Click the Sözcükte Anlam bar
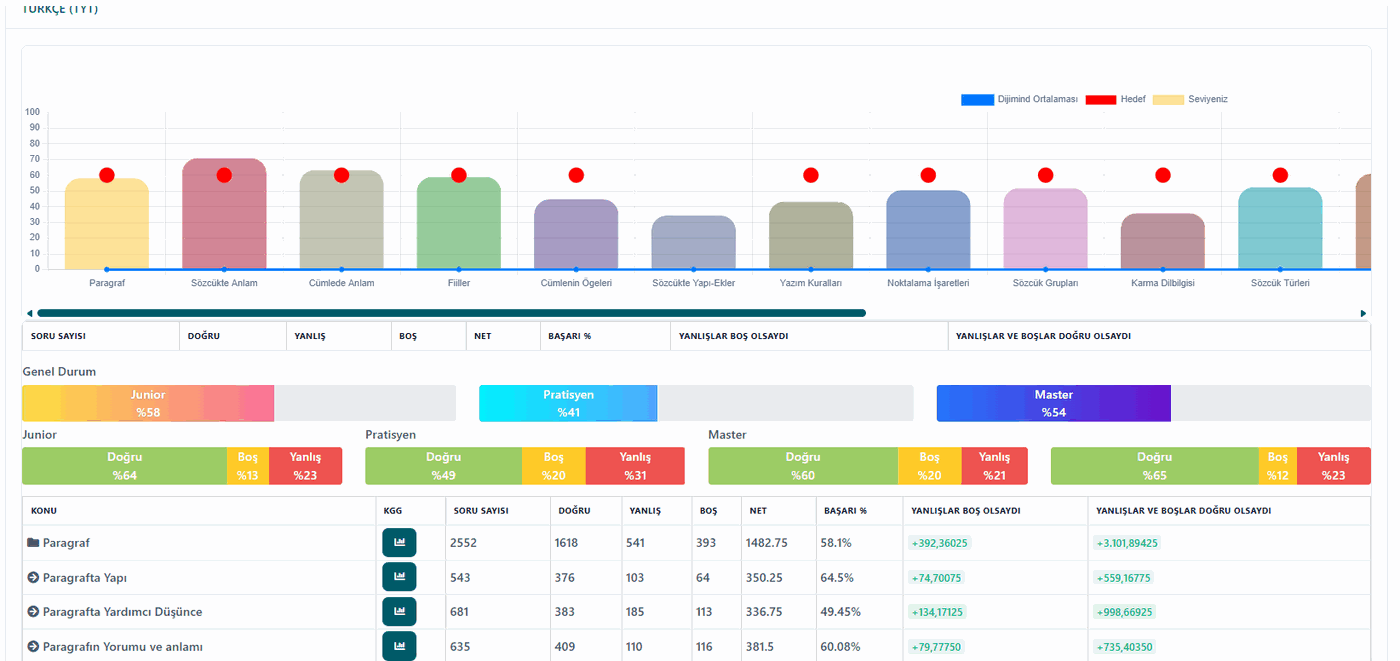Image resolution: width=1400 pixels, height=661 pixels. (224, 214)
